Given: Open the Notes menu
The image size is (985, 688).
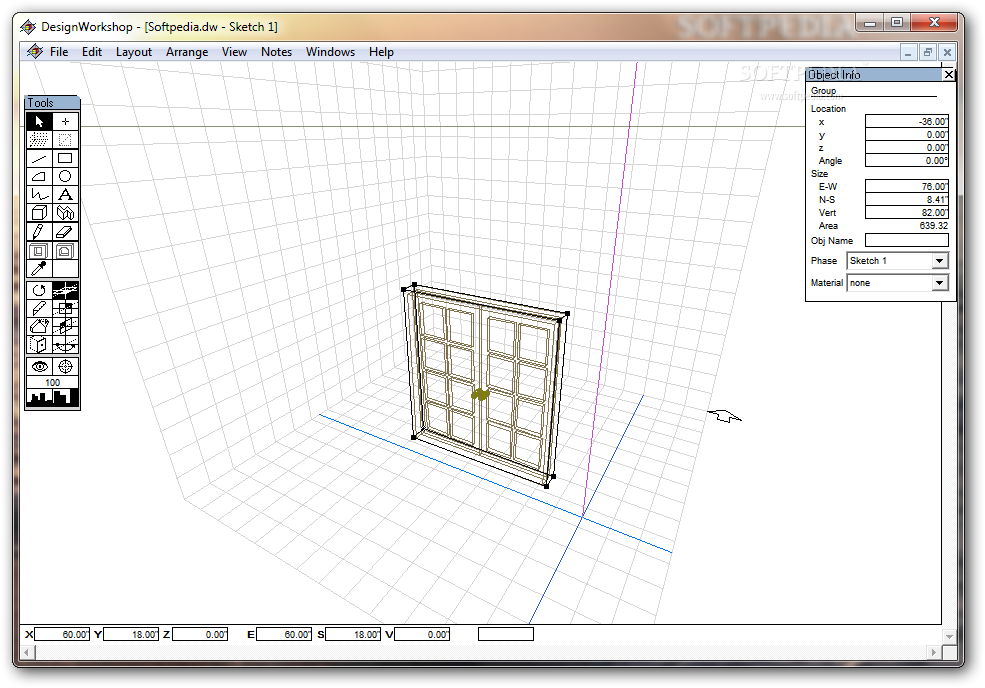Looking at the screenshot, I should 276,52.
